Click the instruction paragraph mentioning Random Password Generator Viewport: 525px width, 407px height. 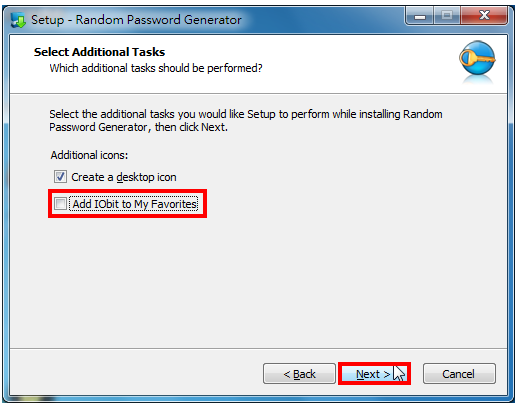pyautogui.click(x=246, y=120)
